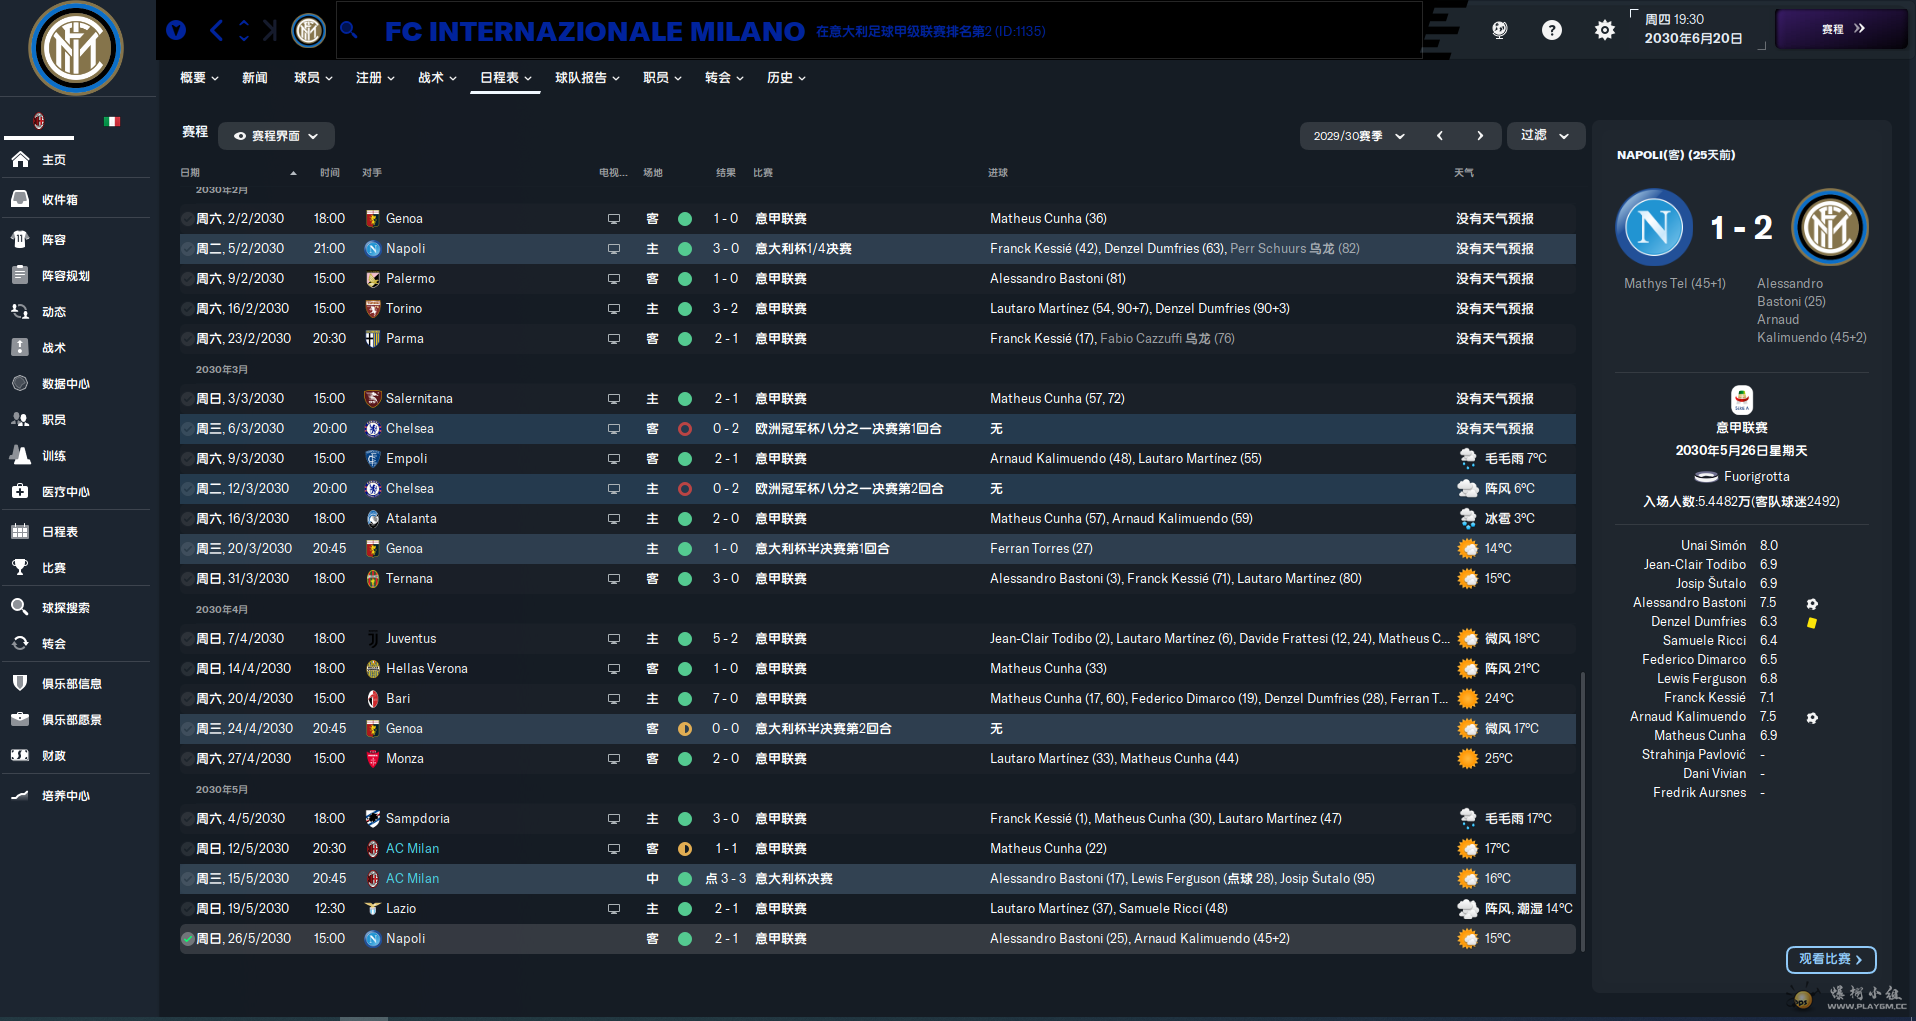
Task: Toggle marker for Chelsea 6/3/2030 row
Action: (x=187, y=429)
